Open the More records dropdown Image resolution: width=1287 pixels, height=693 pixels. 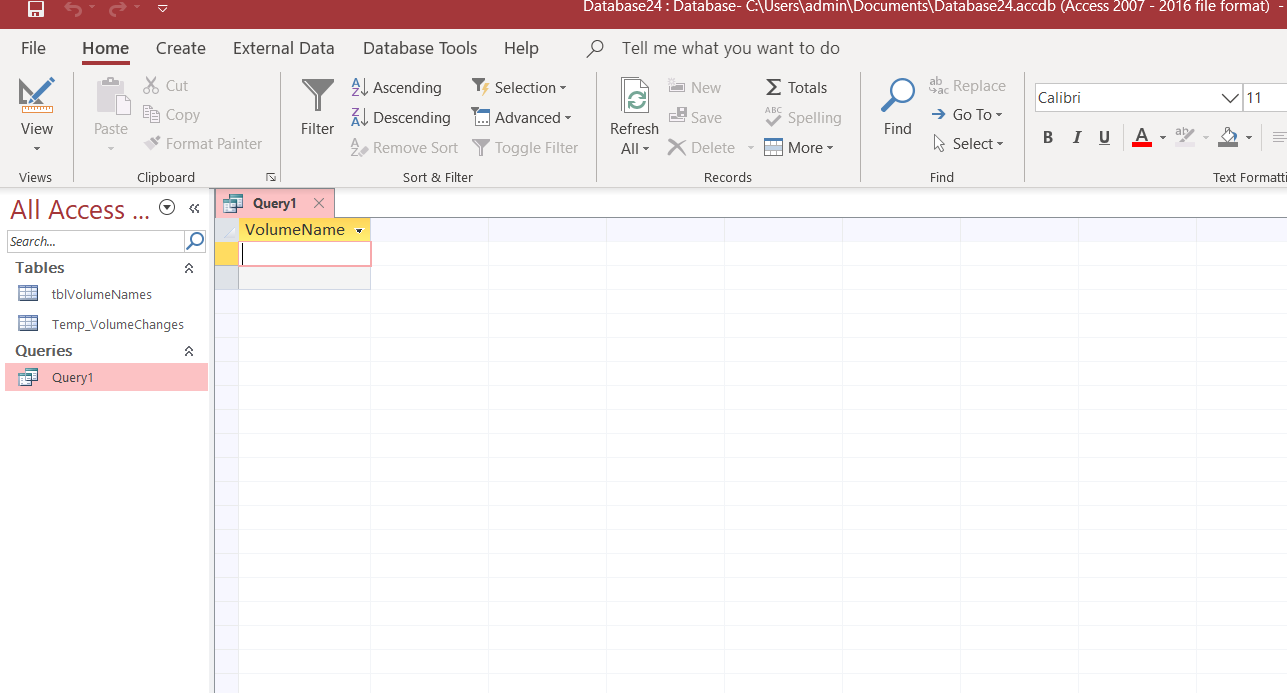pos(798,148)
